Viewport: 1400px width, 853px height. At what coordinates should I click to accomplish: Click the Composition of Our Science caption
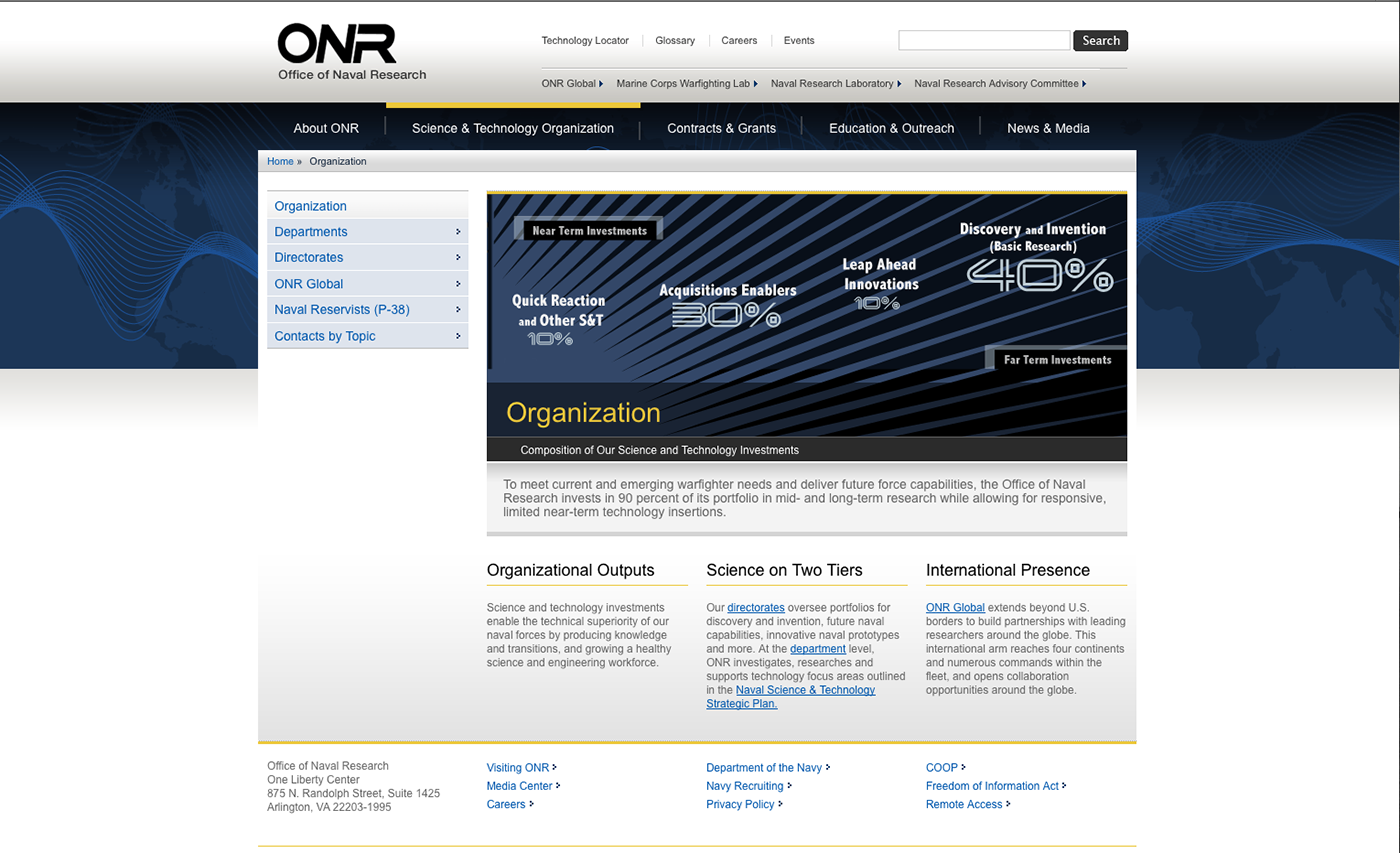[x=659, y=450]
